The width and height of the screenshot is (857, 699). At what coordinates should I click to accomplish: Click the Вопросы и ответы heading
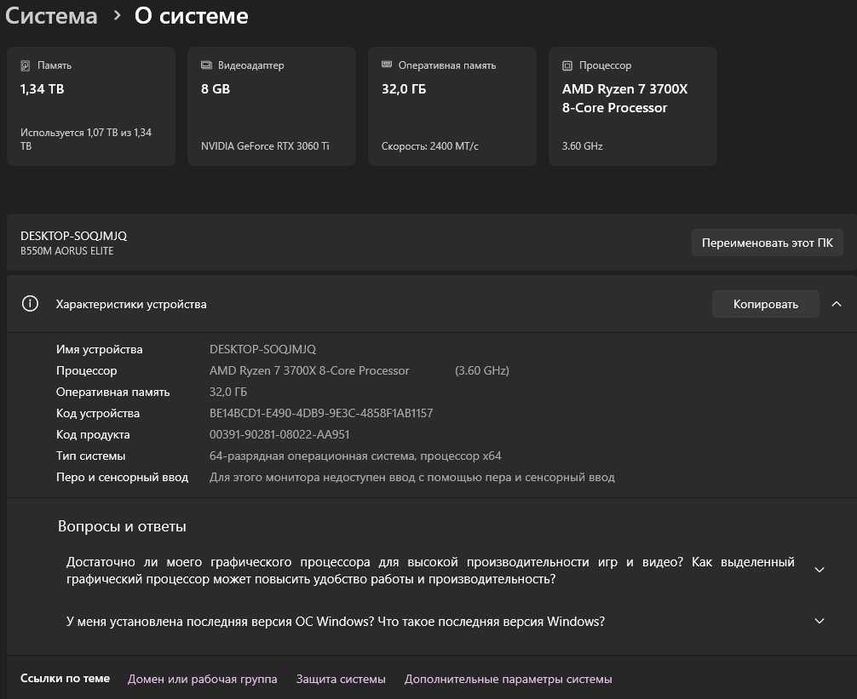(x=122, y=526)
